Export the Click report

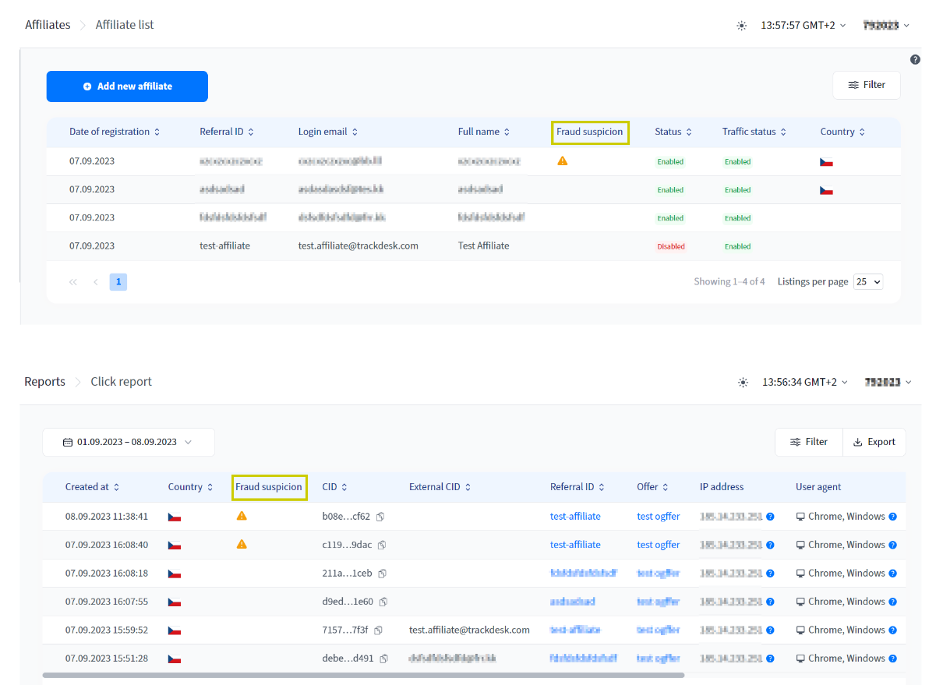point(874,442)
